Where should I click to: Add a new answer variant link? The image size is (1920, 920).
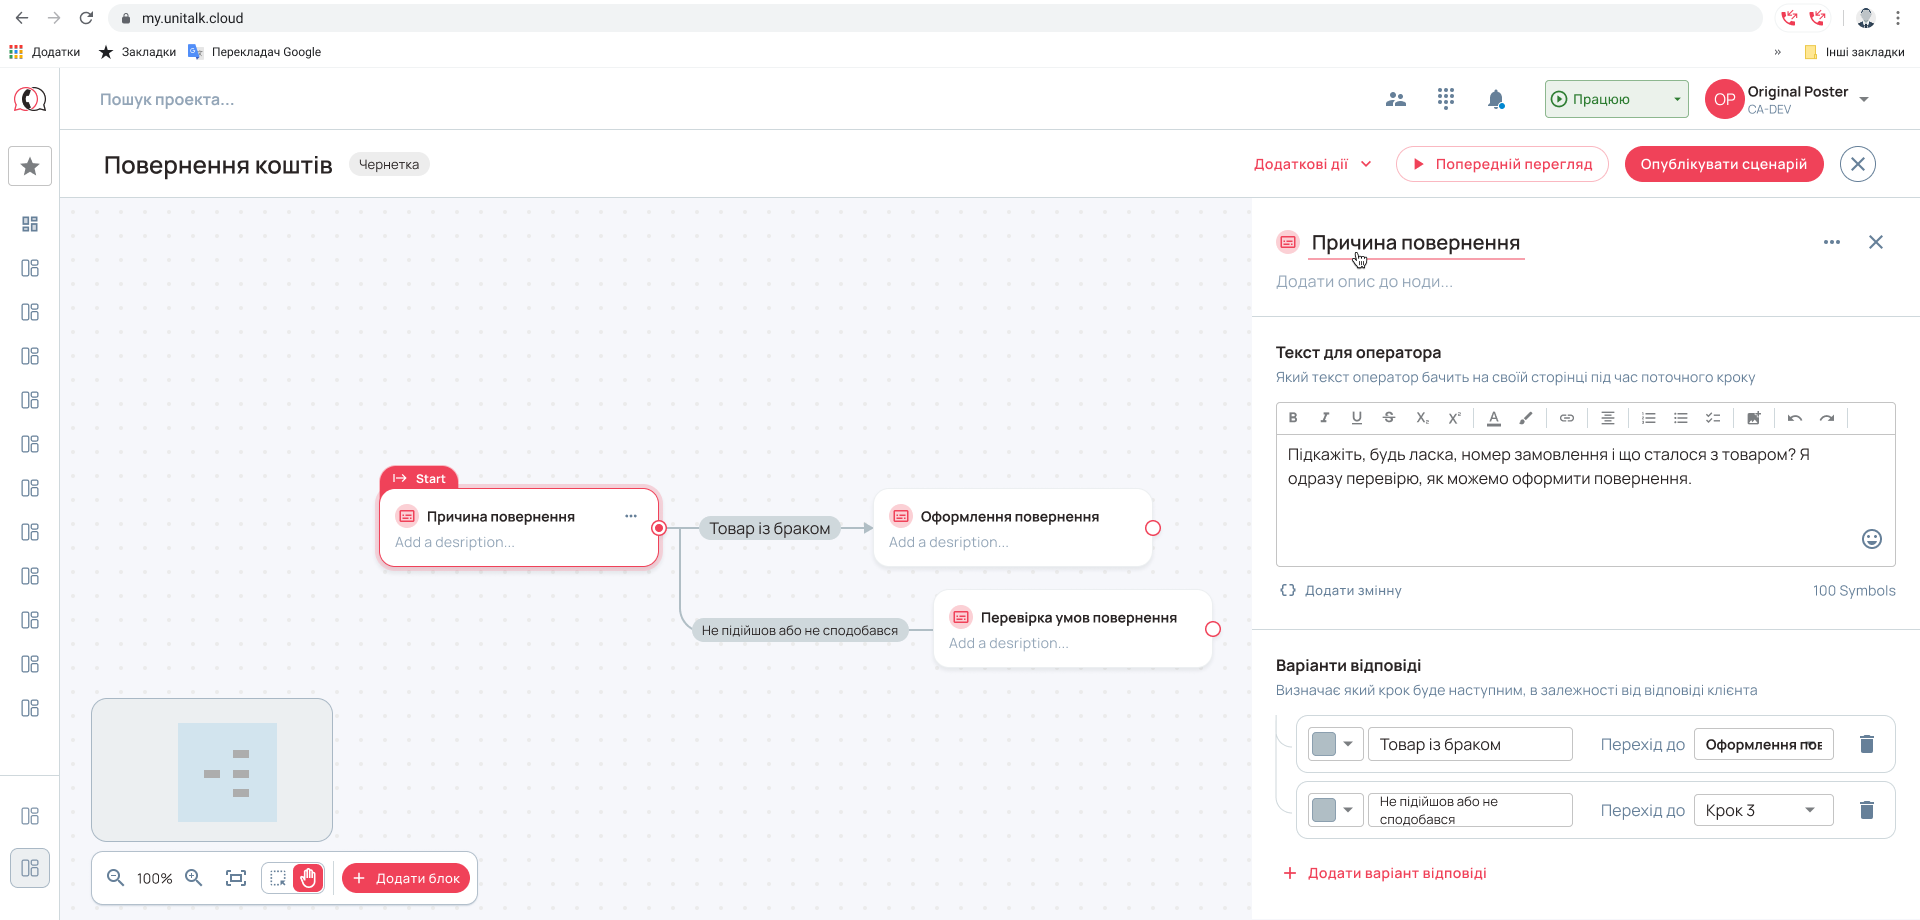pyautogui.click(x=1385, y=873)
